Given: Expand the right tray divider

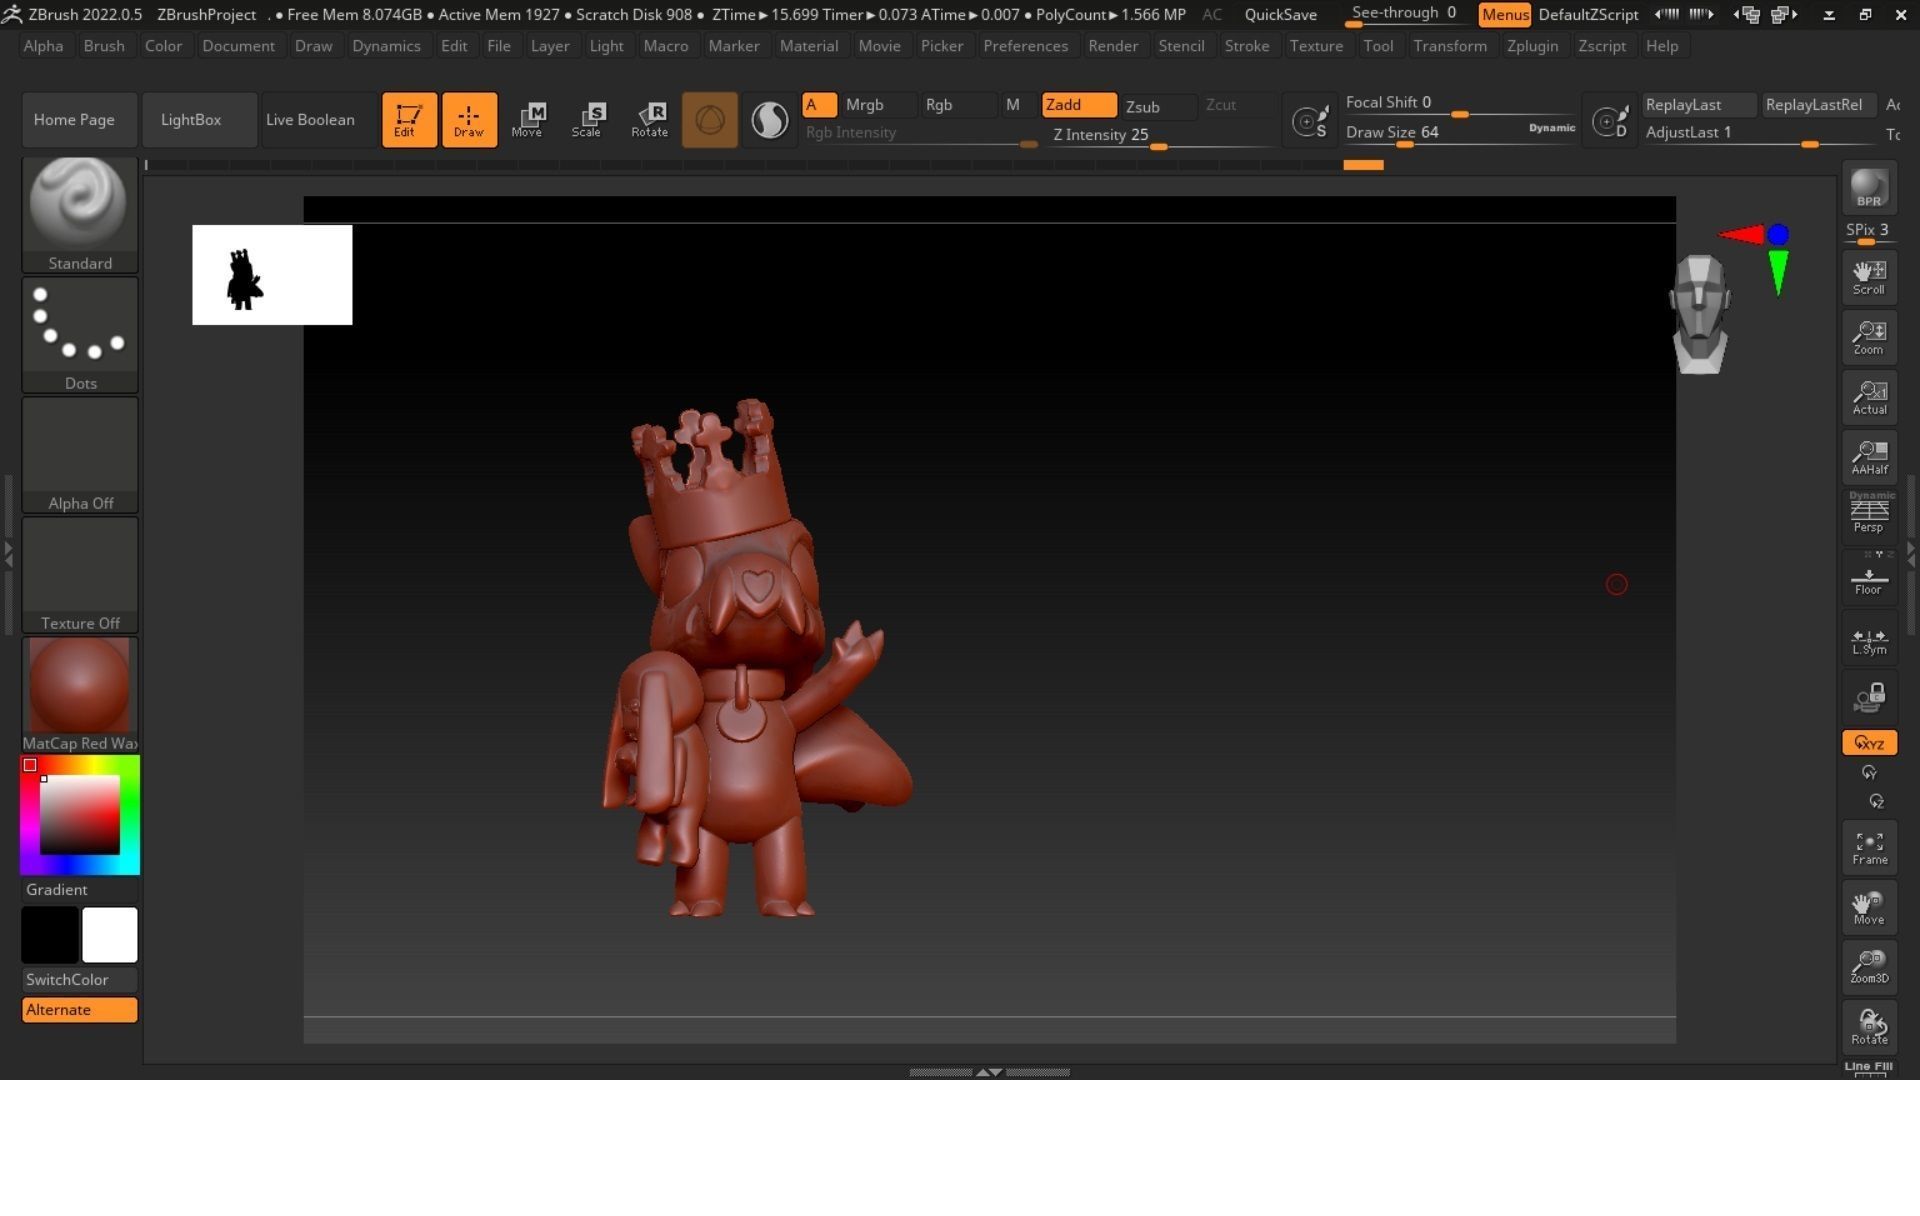Looking at the screenshot, I should pyautogui.click(x=1911, y=553).
